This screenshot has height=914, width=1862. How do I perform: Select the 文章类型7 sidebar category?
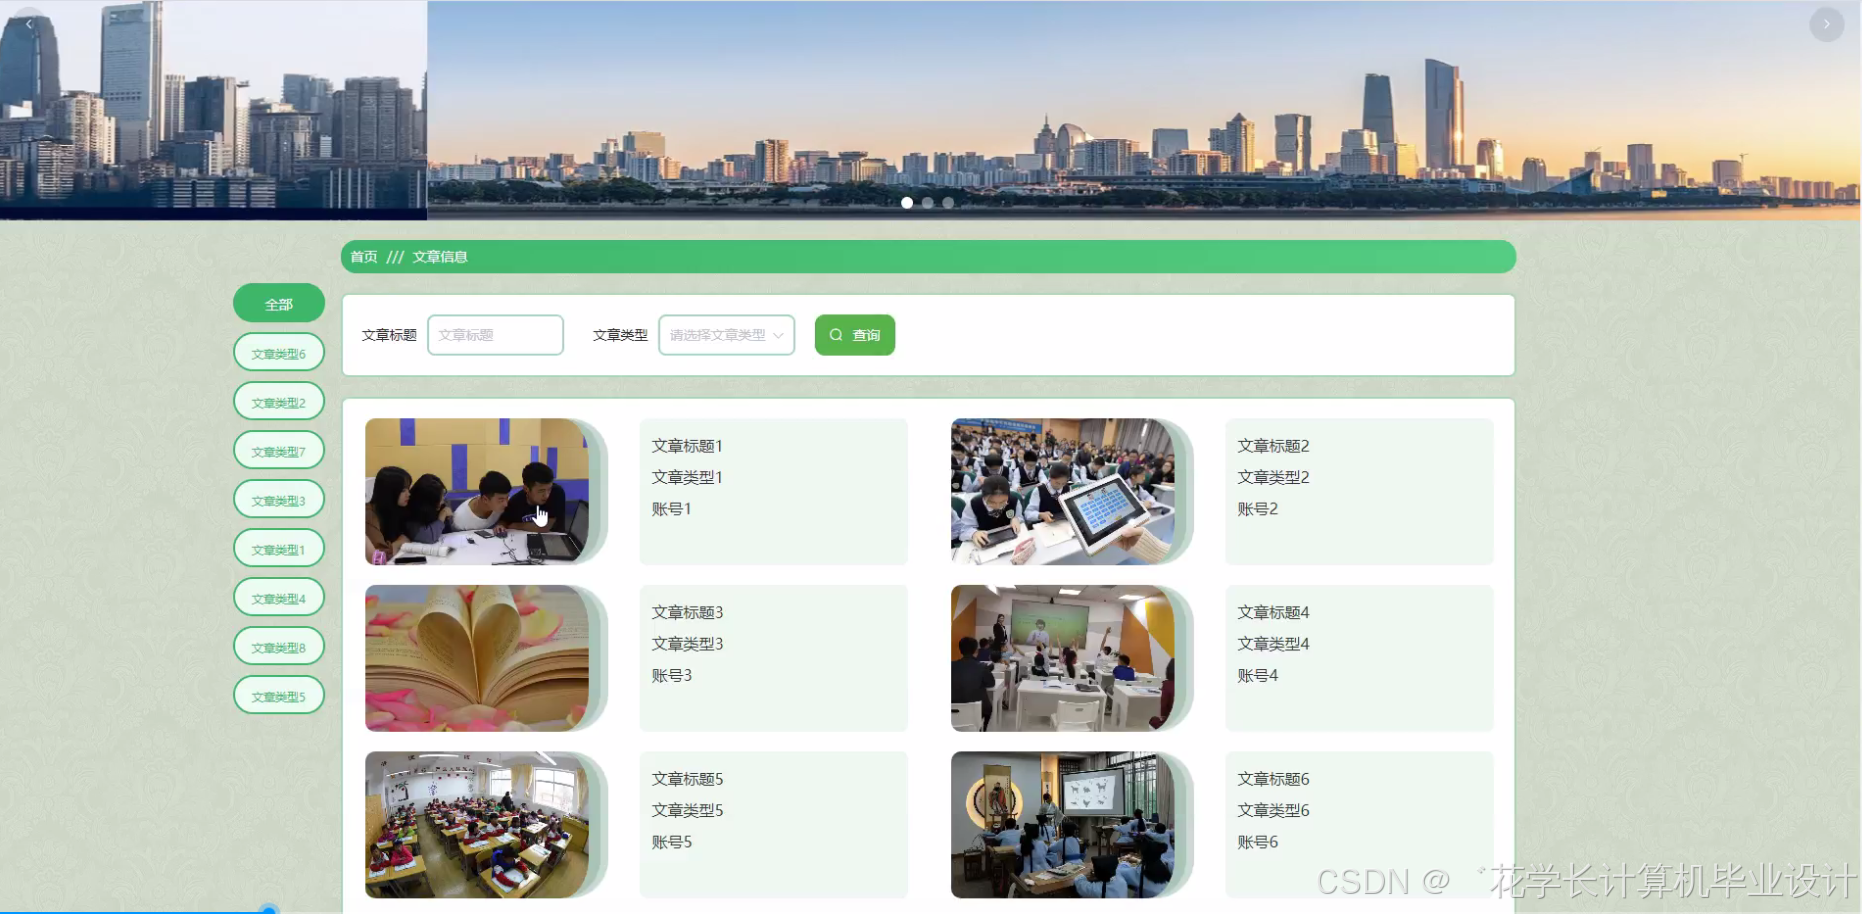[278, 450]
